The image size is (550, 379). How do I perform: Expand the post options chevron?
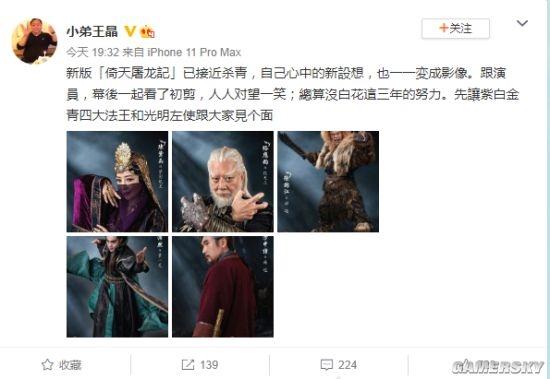[x=522, y=24]
